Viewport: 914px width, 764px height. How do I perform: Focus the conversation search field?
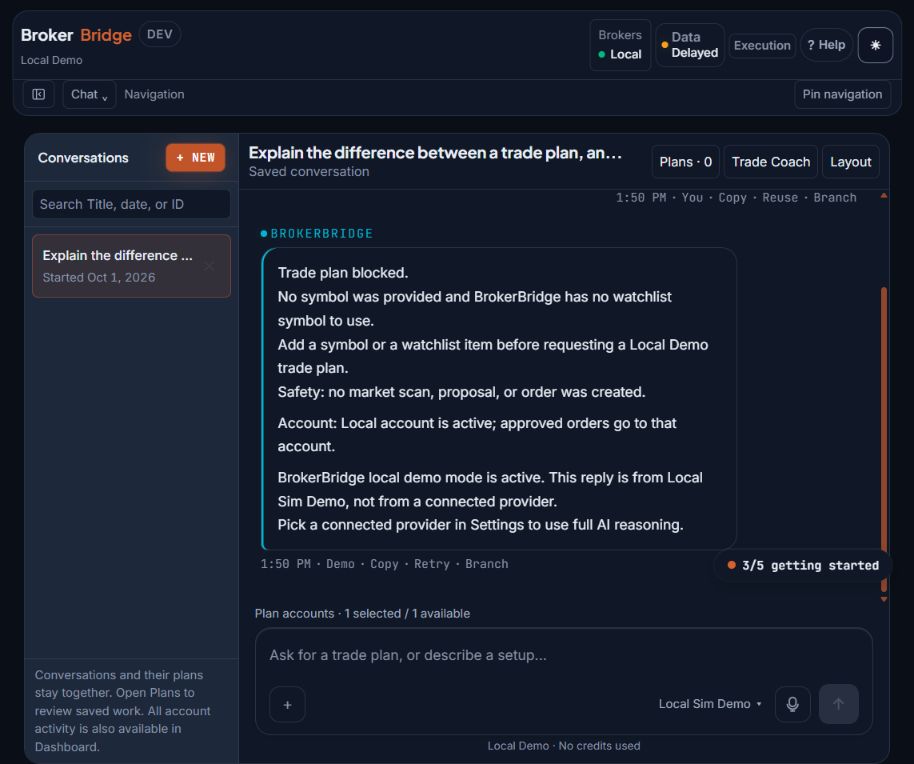click(x=131, y=204)
